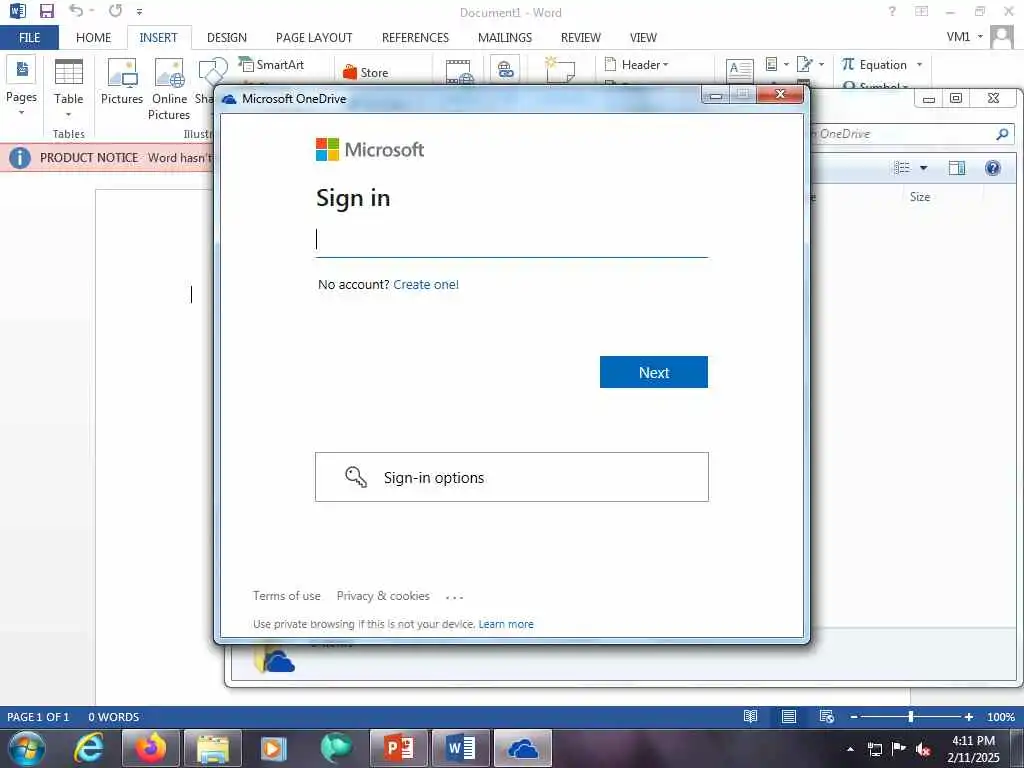Zoom in with the plus button
The height and width of the screenshot is (768, 1024).
click(x=968, y=716)
